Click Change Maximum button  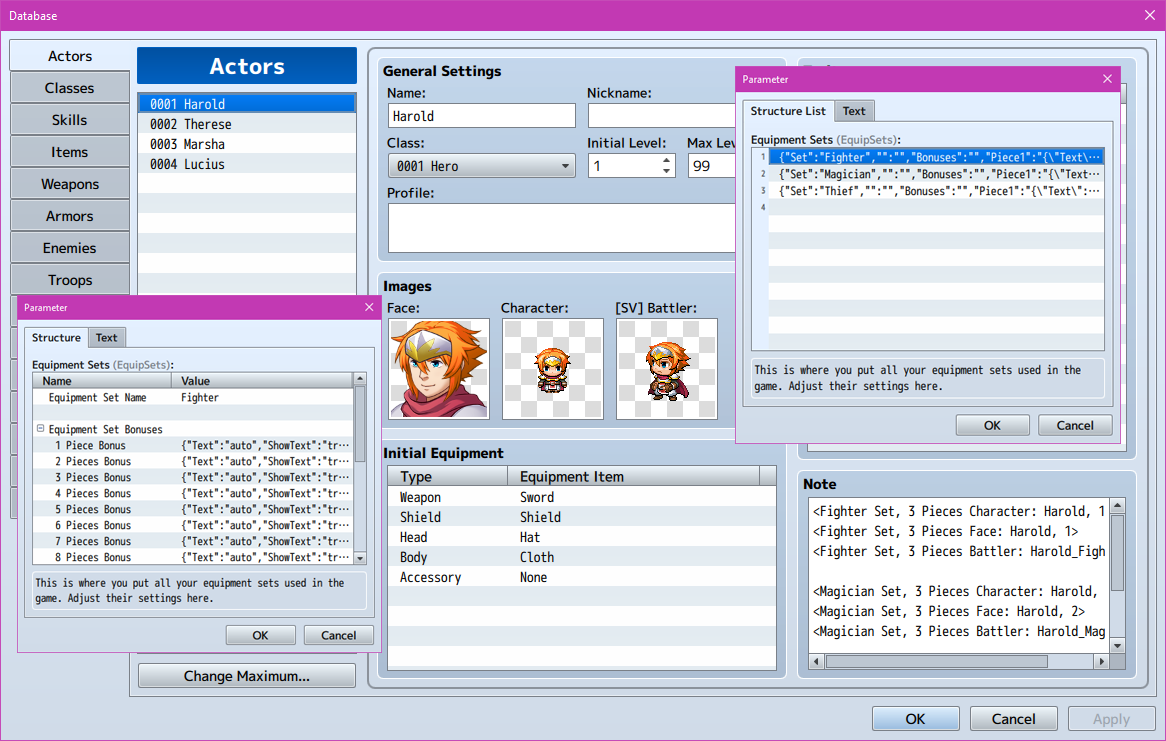pyautogui.click(x=247, y=676)
